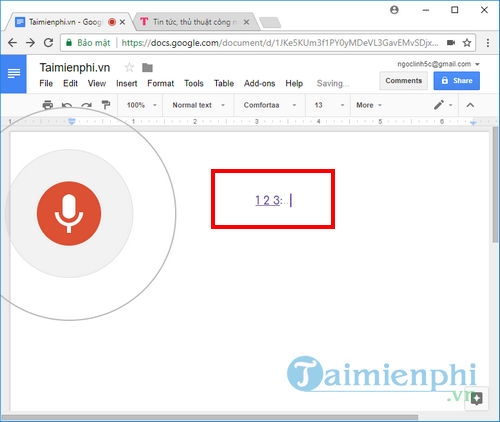Open the font size 13 dropdown
Image resolution: width=500 pixels, height=422 pixels.
[329, 105]
